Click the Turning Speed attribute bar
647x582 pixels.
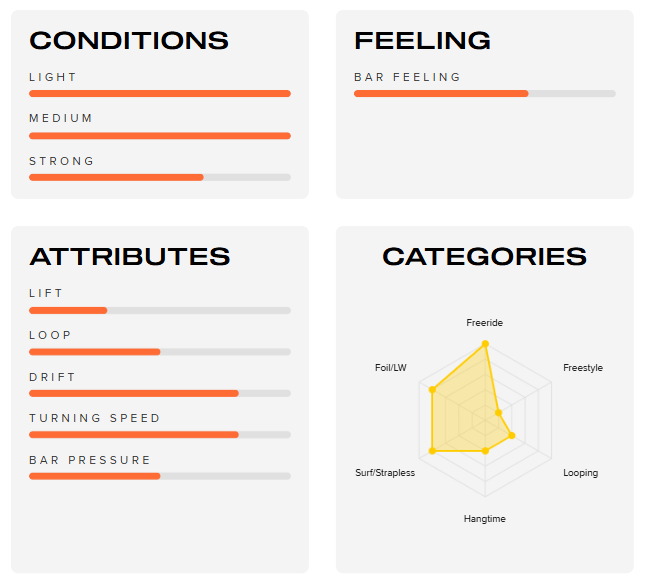[x=160, y=435]
